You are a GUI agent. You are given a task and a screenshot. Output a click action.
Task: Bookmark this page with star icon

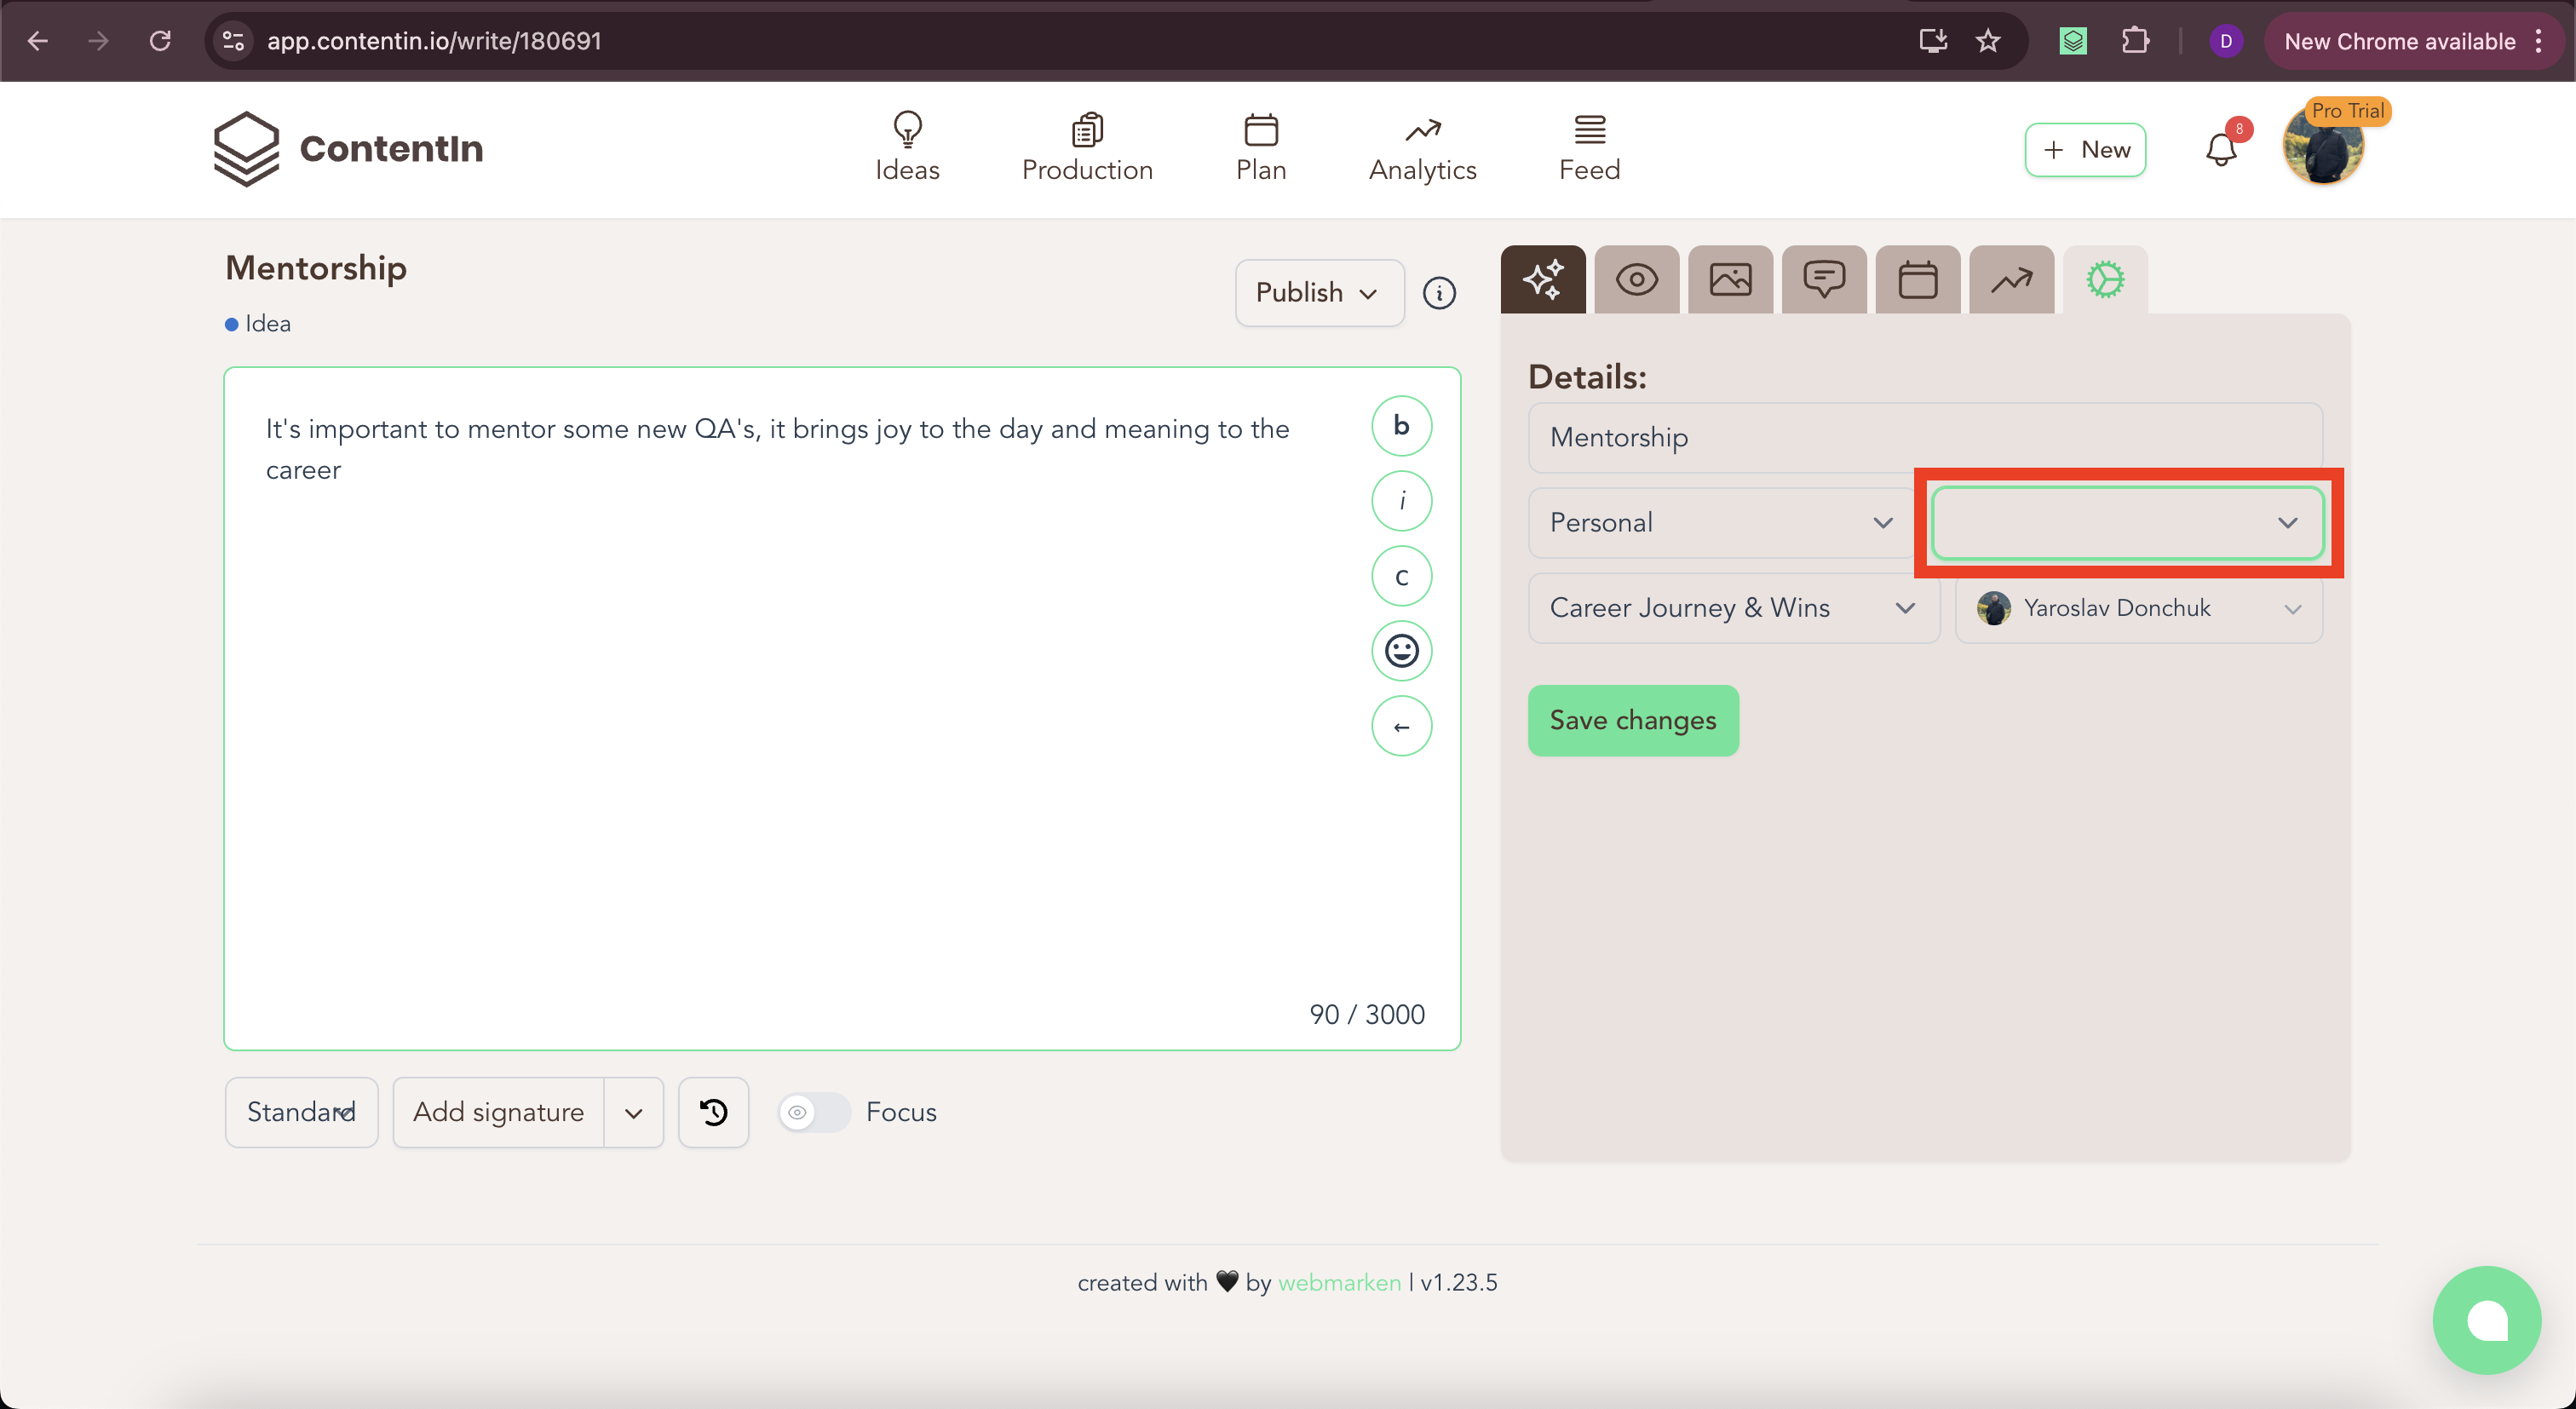[x=1988, y=41]
